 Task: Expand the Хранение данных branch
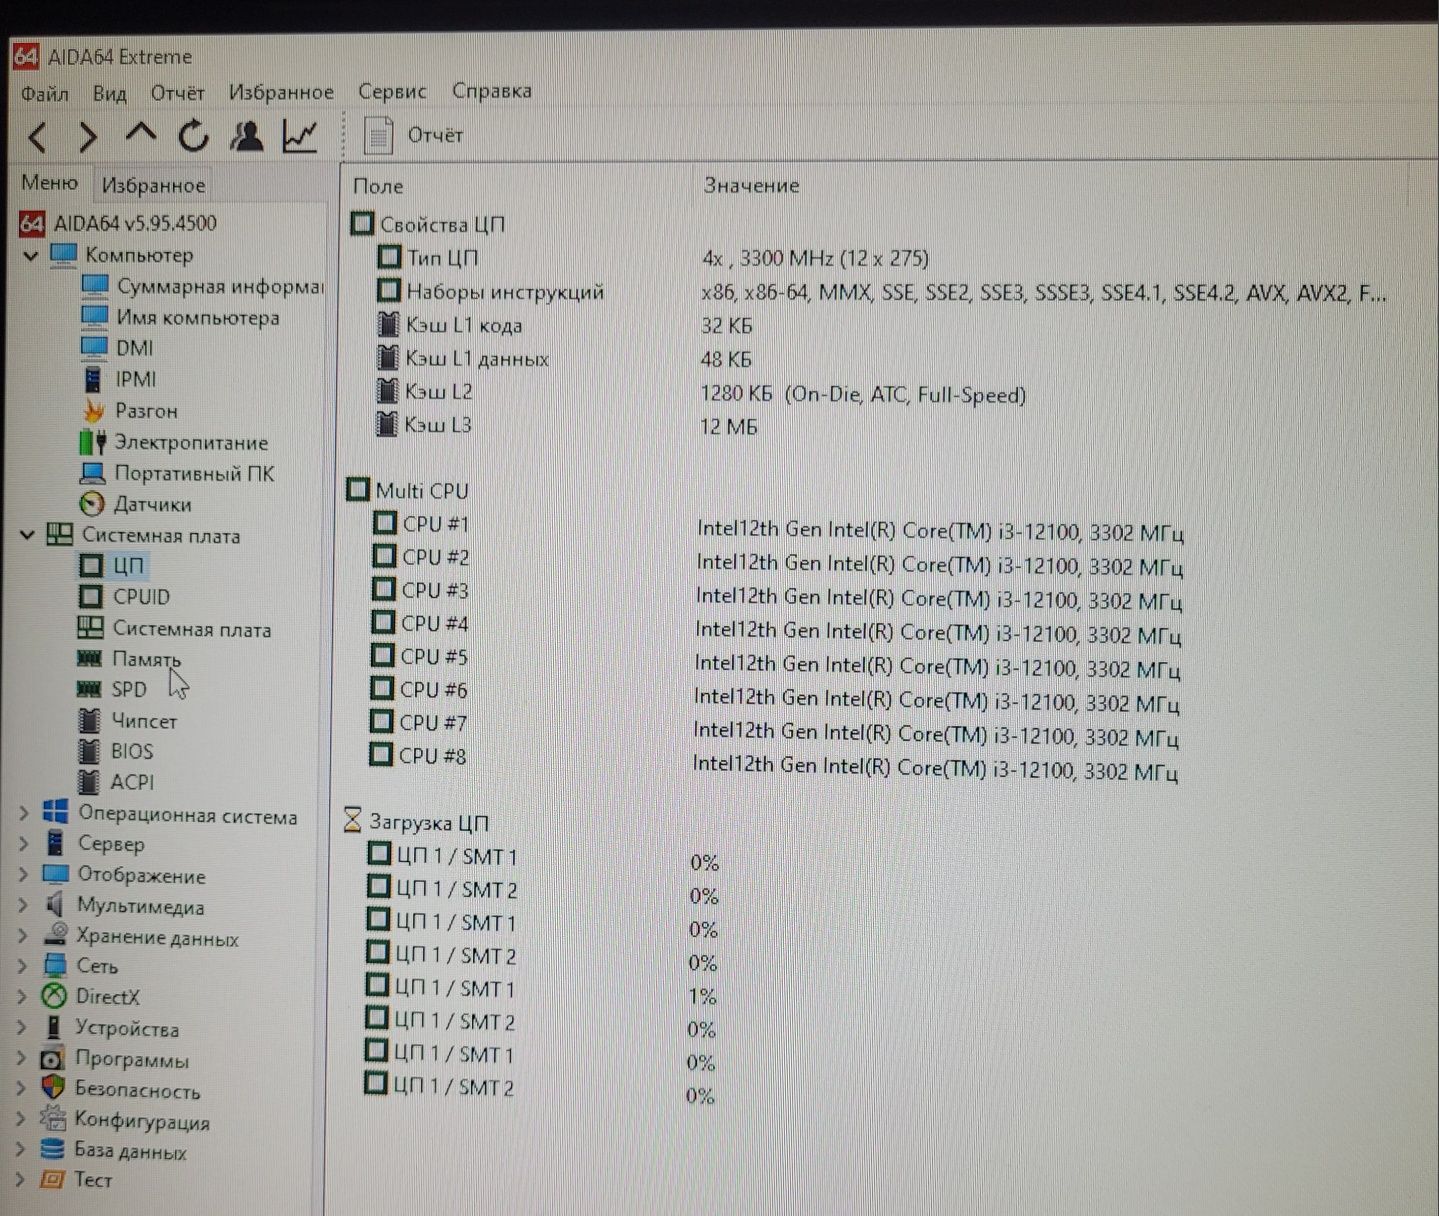point(22,936)
